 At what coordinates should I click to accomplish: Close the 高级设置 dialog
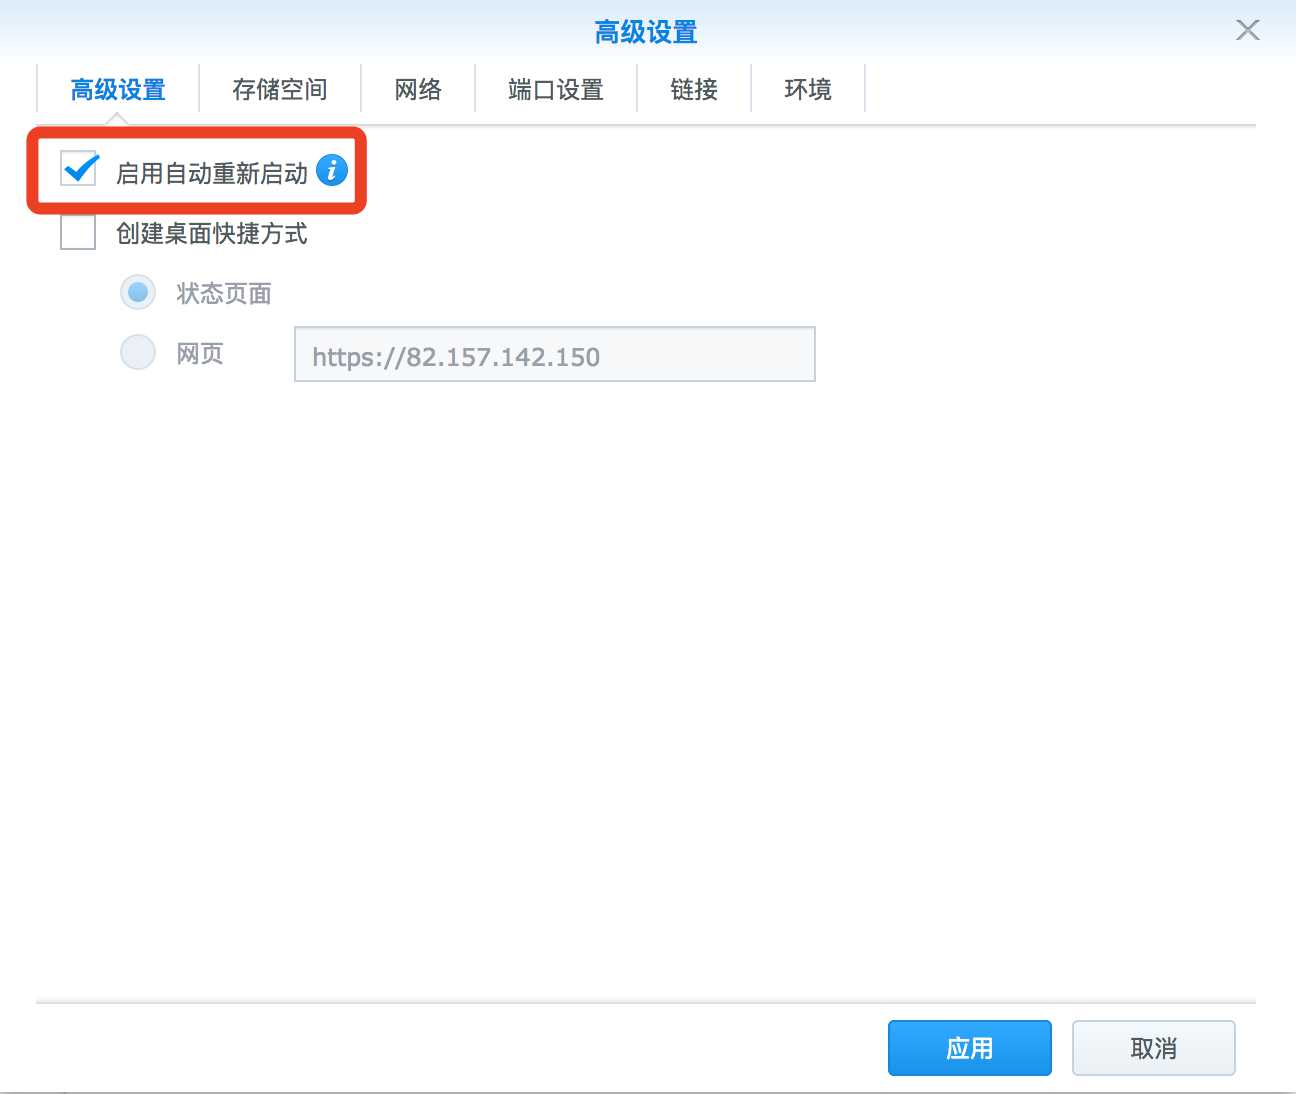pos(1247,30)
